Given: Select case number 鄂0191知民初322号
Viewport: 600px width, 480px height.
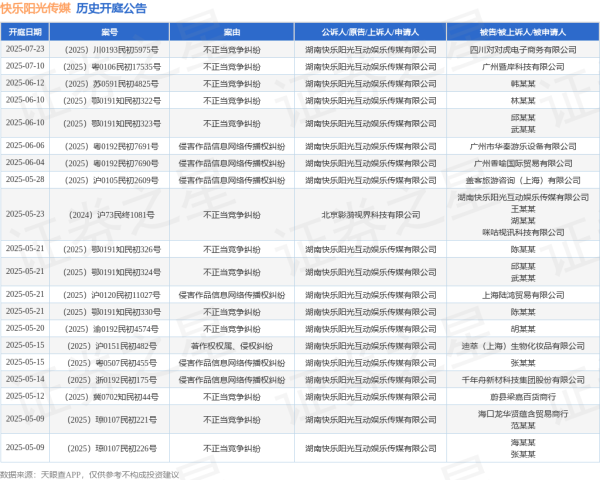Looking at the screenshot, I should pyautogui.click(x=112, y=101).
